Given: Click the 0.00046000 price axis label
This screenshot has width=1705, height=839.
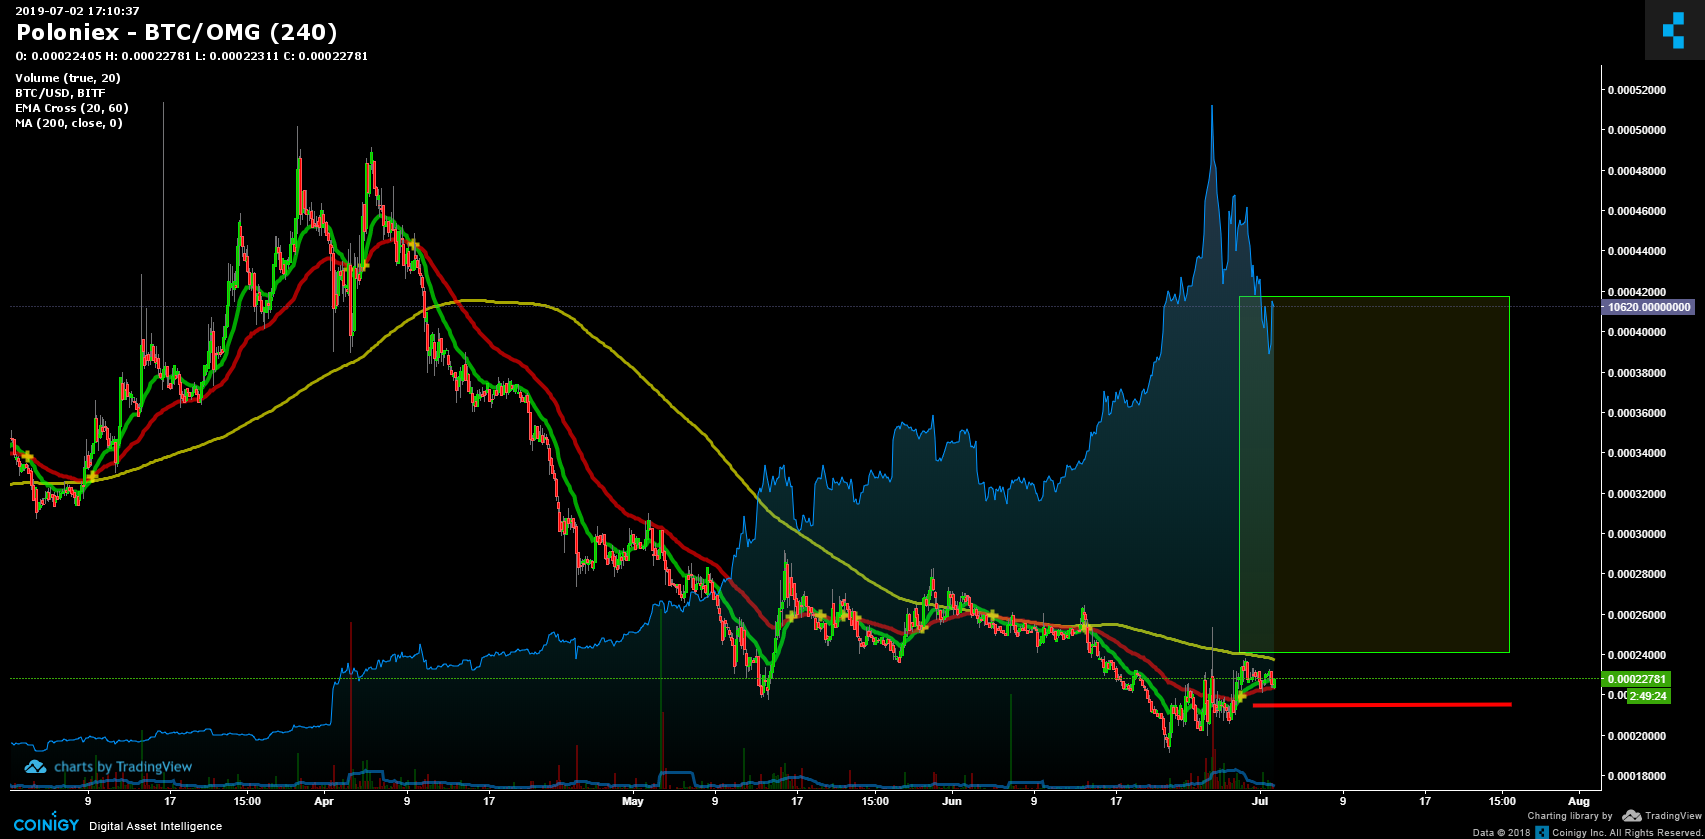Looking at the screenshot, I should 1638,211.
